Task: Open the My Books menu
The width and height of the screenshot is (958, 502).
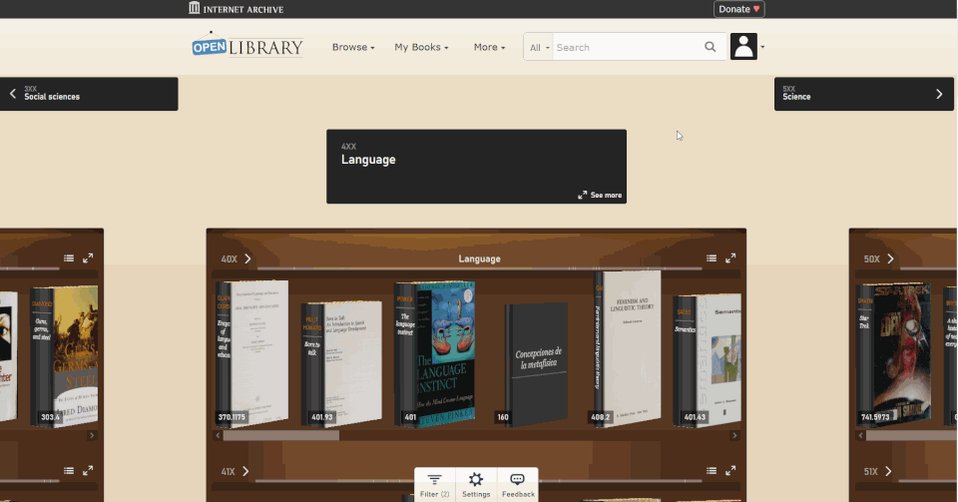Action: pos(421,47)
